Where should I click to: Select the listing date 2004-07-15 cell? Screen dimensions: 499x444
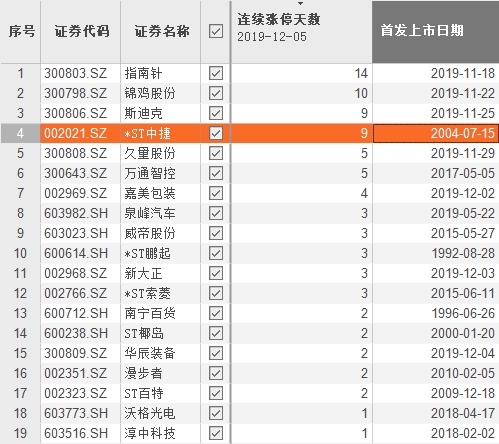click(x=436, y=133)
